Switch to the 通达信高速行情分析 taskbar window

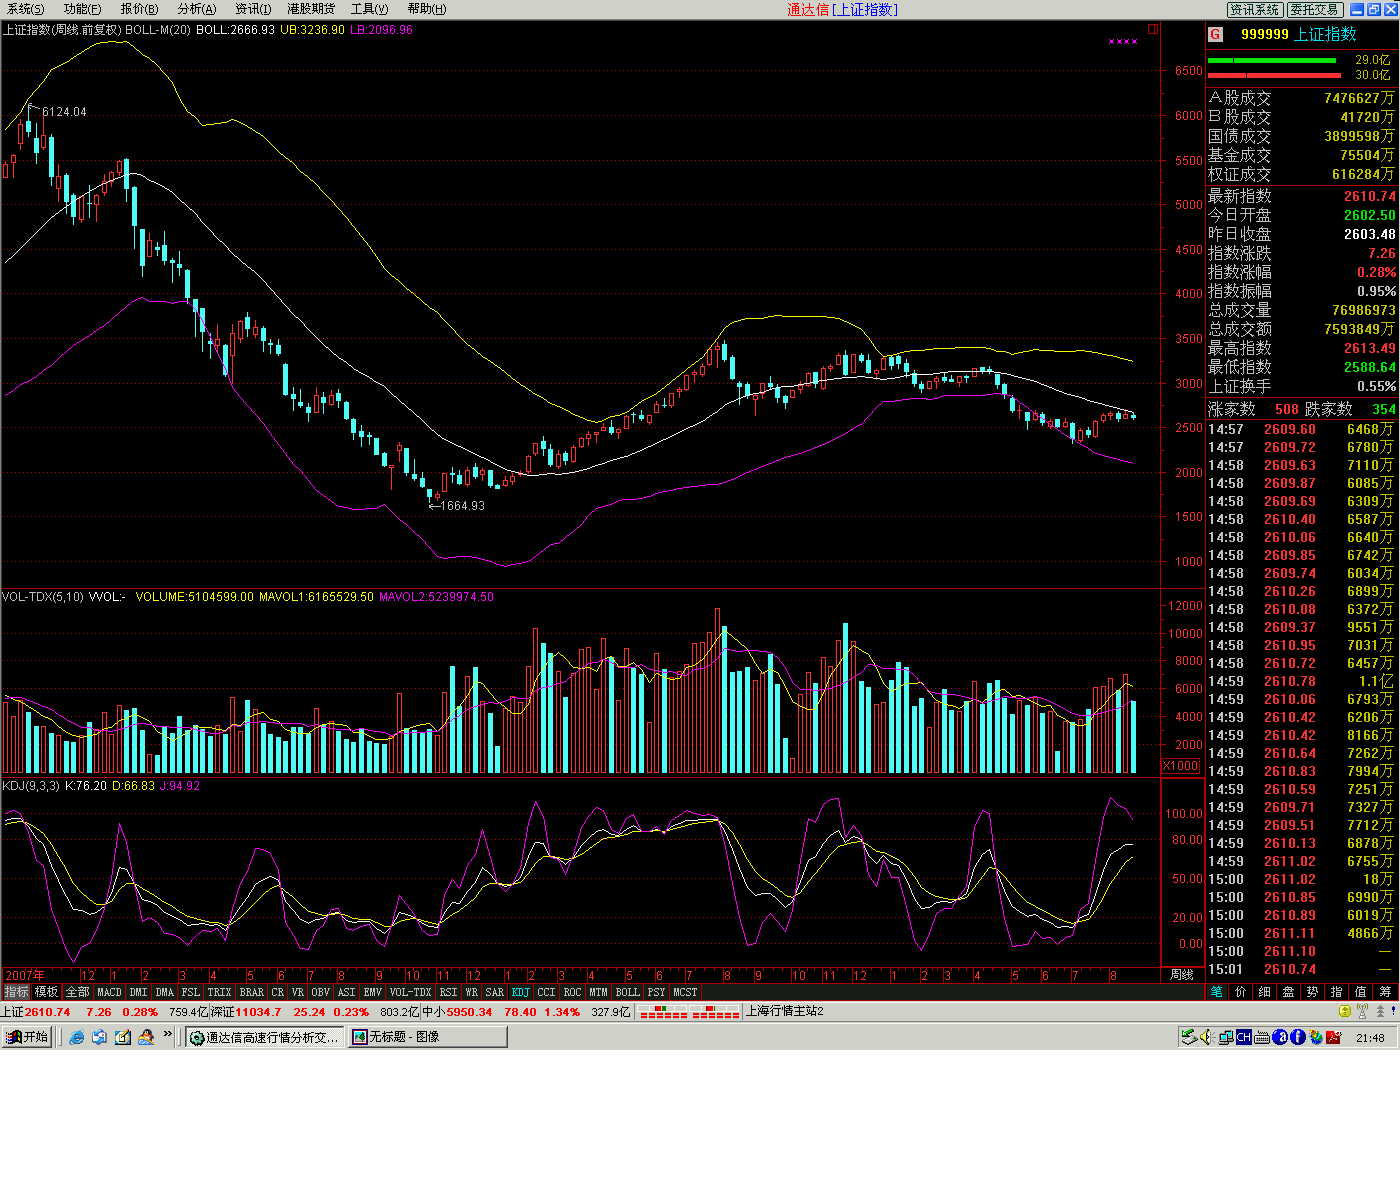(x=266, y=1037)
